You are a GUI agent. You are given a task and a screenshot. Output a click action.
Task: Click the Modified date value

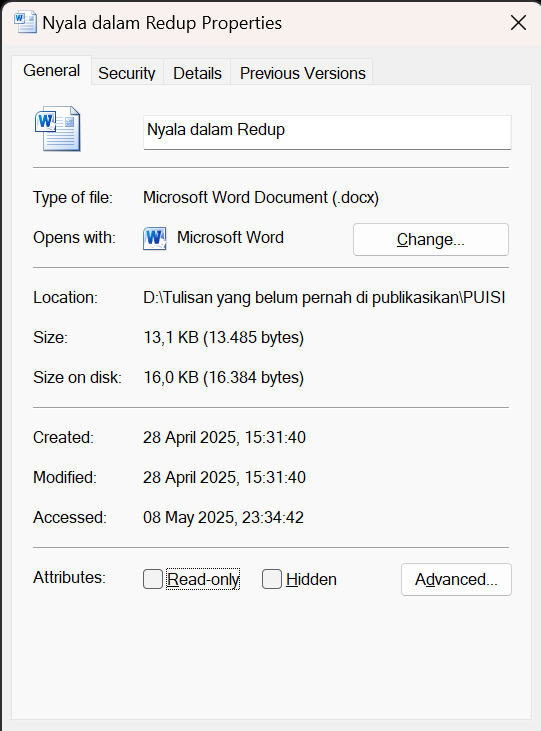[x=224, y=477]
